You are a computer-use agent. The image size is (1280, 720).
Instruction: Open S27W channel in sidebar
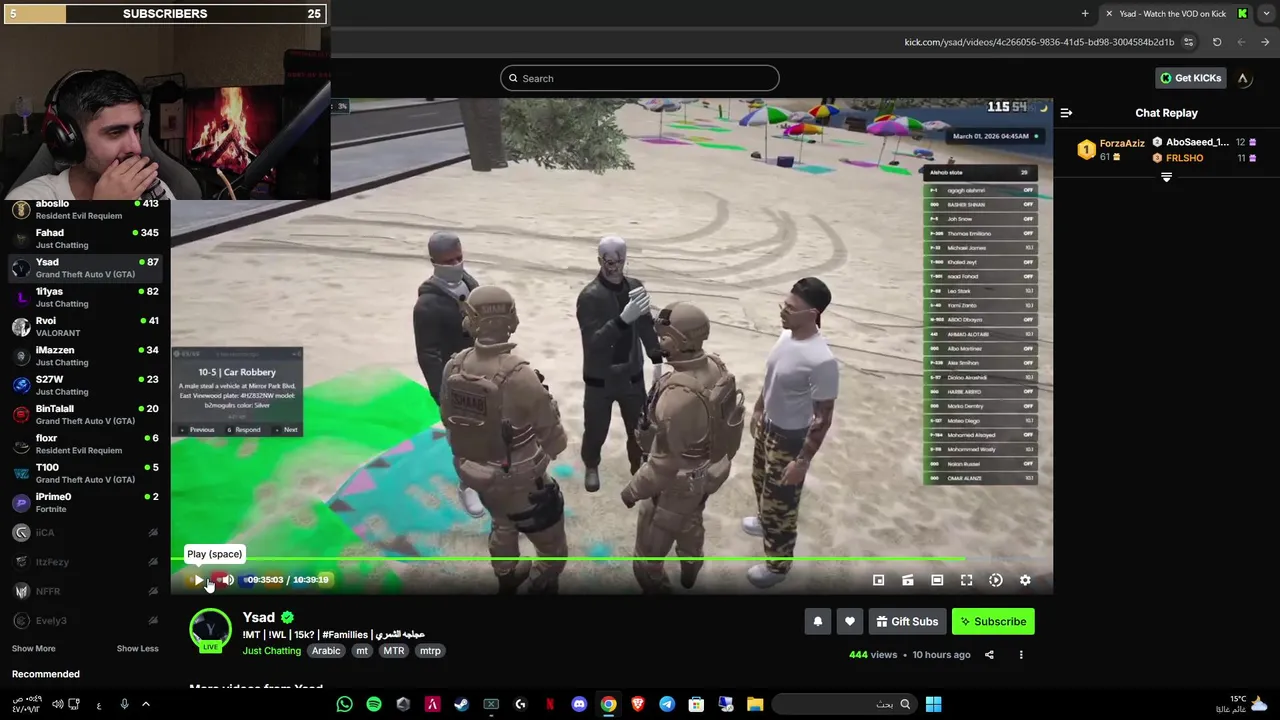click(85, 385)
